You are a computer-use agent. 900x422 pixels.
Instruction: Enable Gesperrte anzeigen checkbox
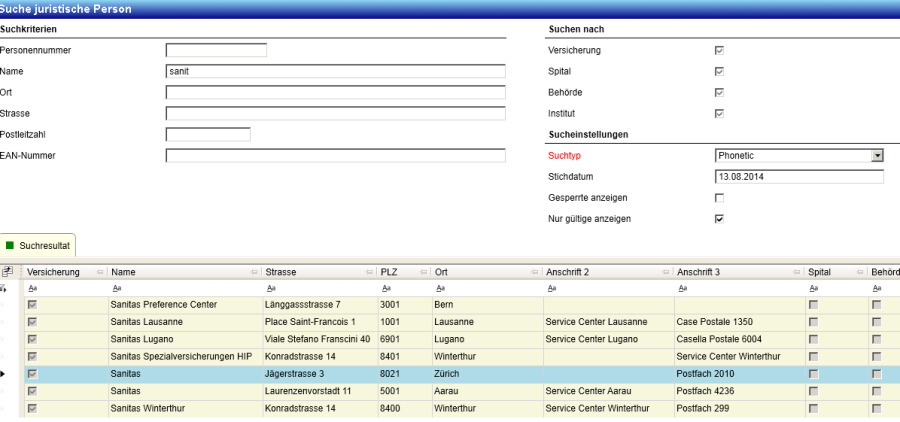click(x=719, y=198)
